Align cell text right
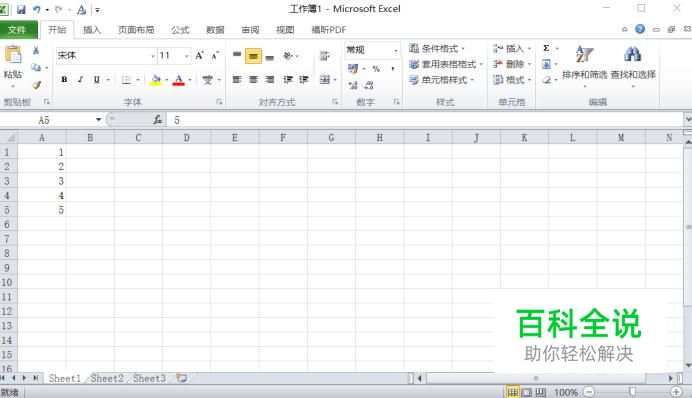The width and height of the screenshot is (692, 398). point(270,80)
